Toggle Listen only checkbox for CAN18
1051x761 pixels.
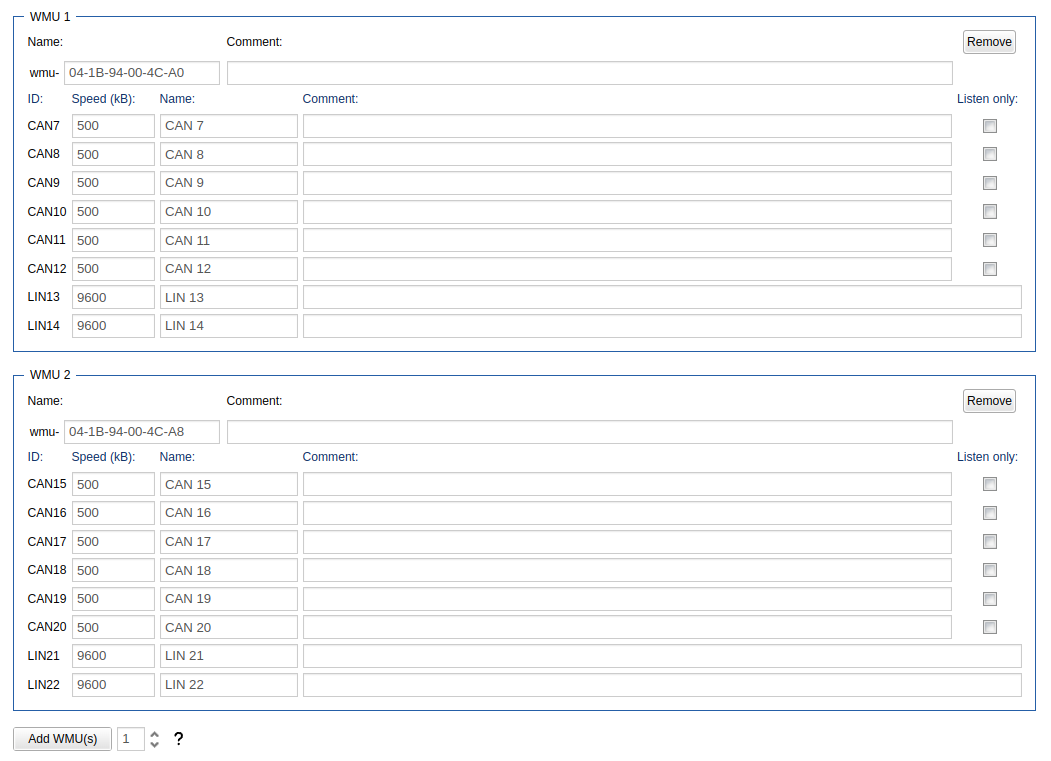click(990, 570)
